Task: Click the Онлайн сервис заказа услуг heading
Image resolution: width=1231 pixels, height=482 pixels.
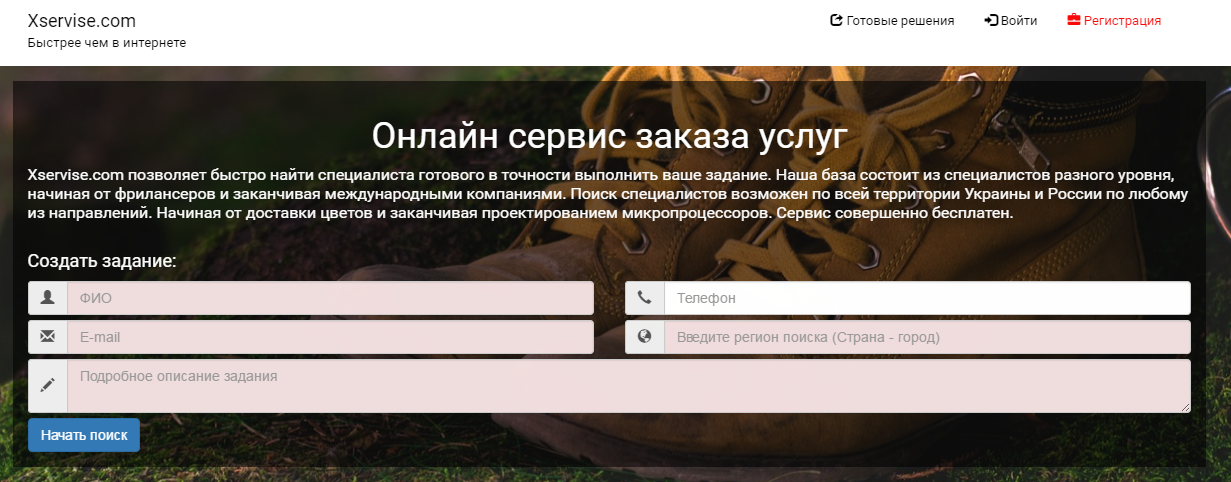Action: (609, 134)
